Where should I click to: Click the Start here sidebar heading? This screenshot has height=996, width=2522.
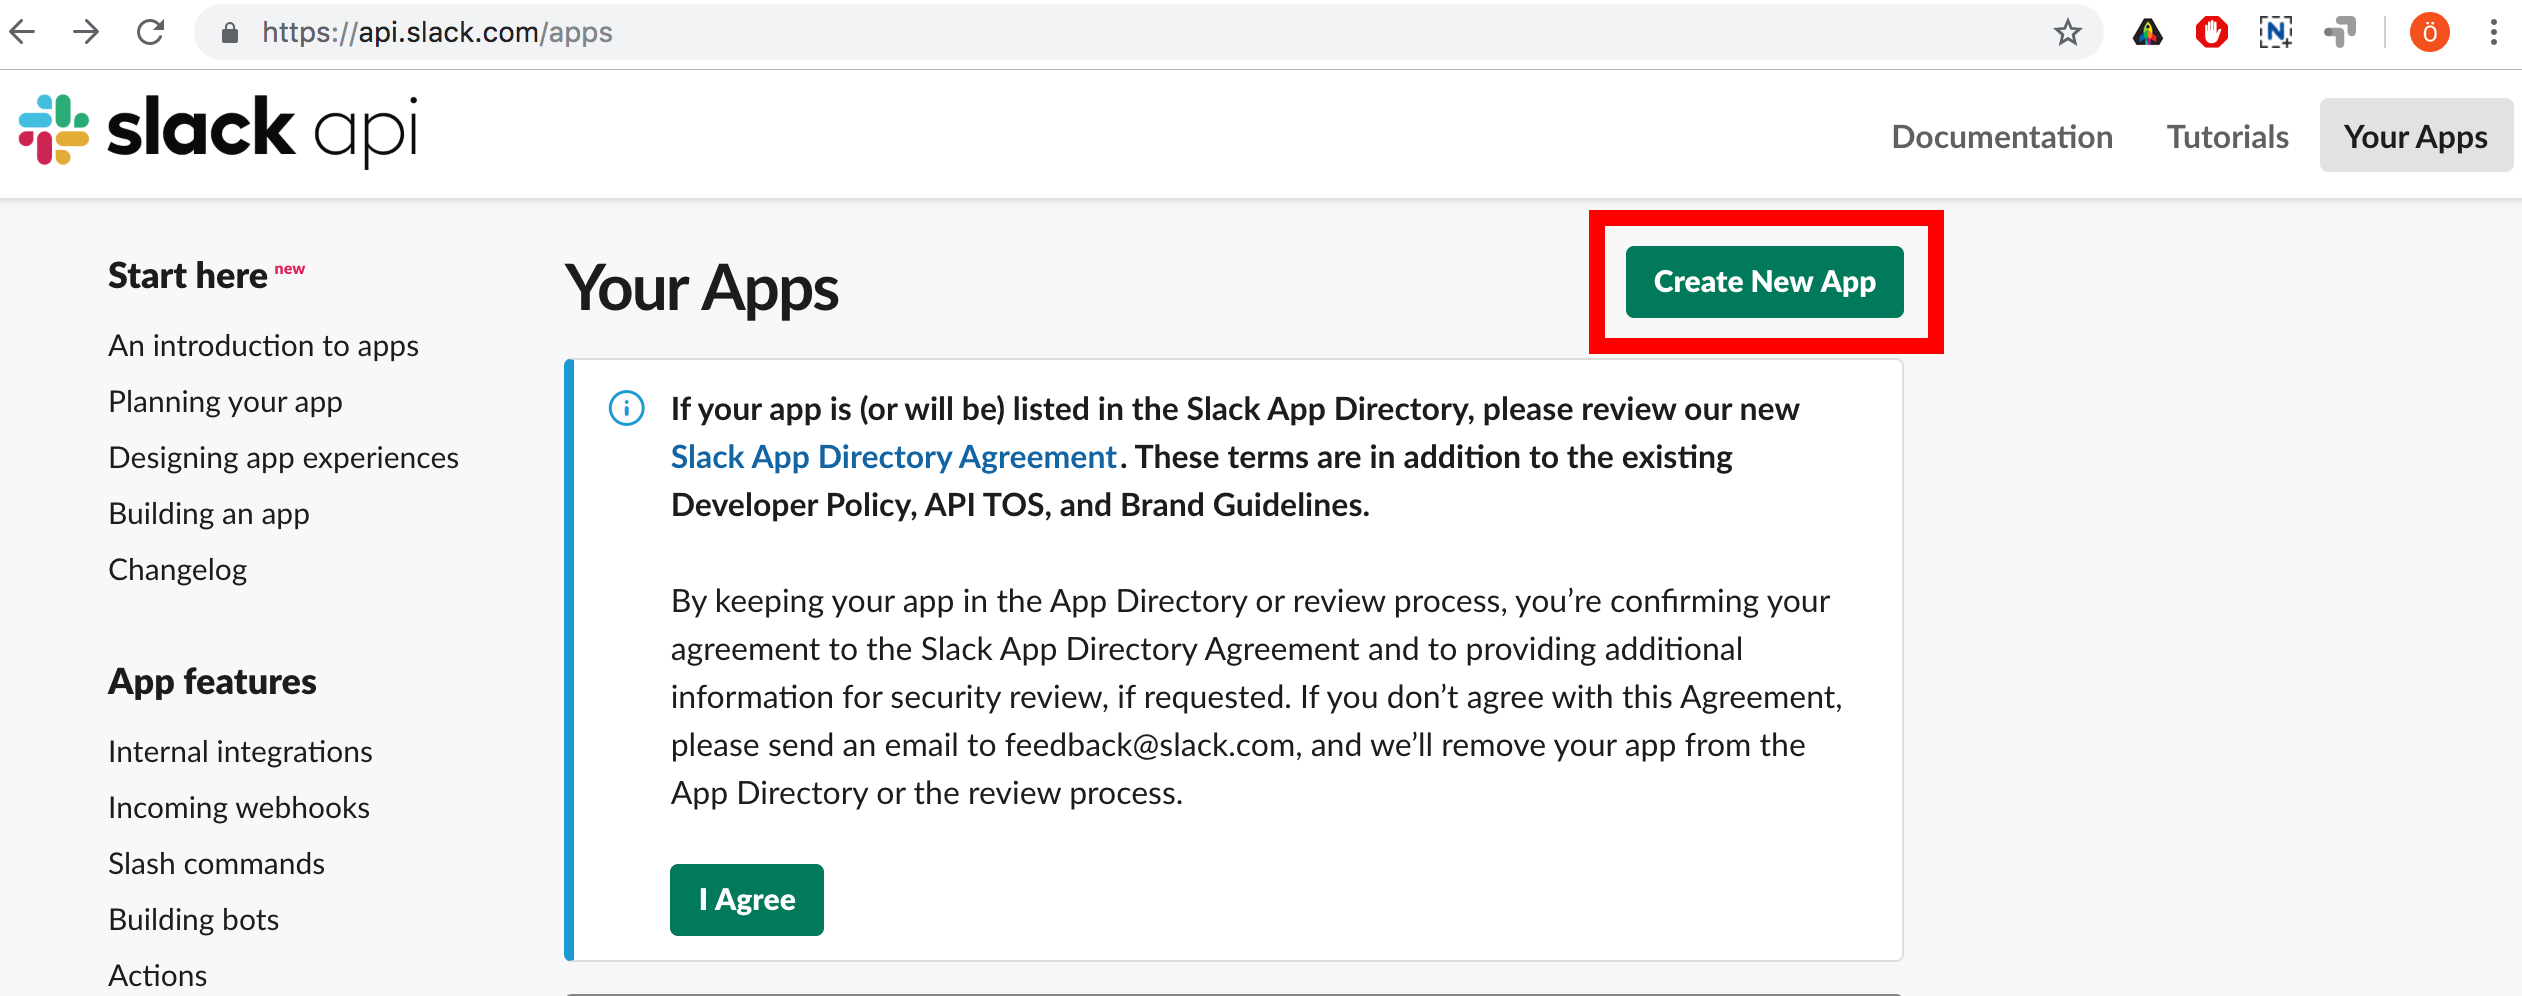[188, 276]
